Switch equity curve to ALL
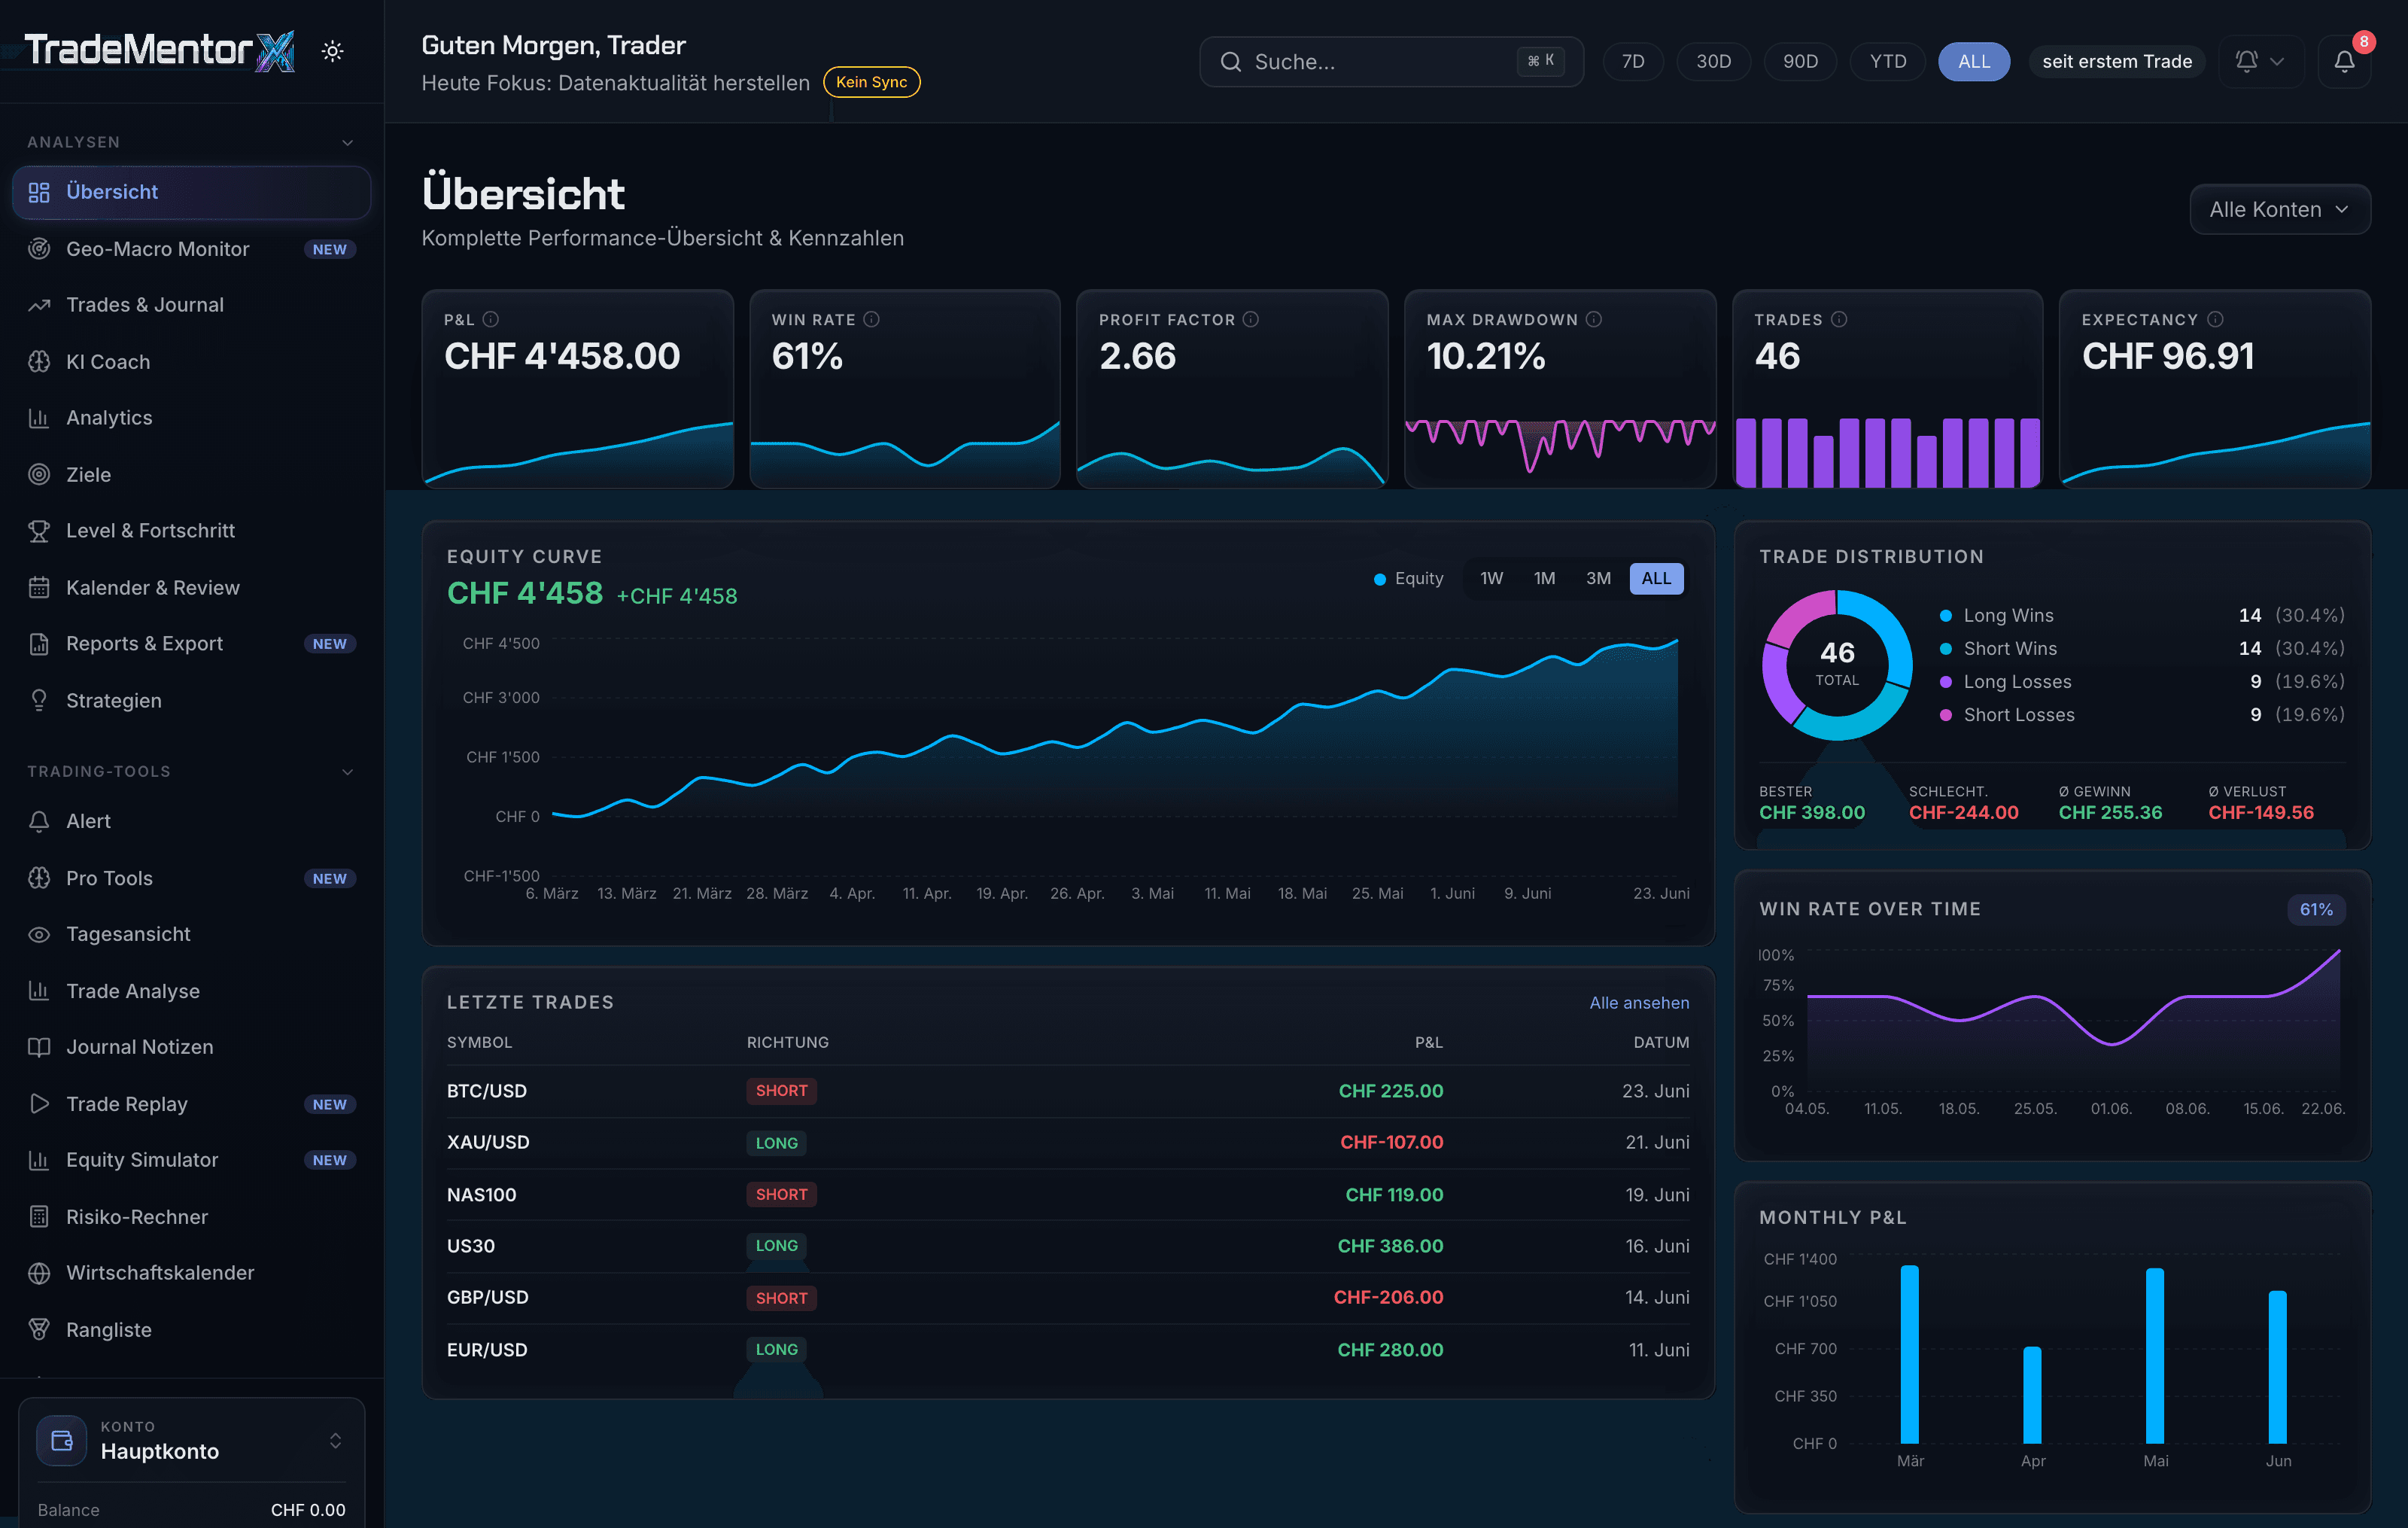The image size is (2408, 1528). click(x=1656, y=579)
